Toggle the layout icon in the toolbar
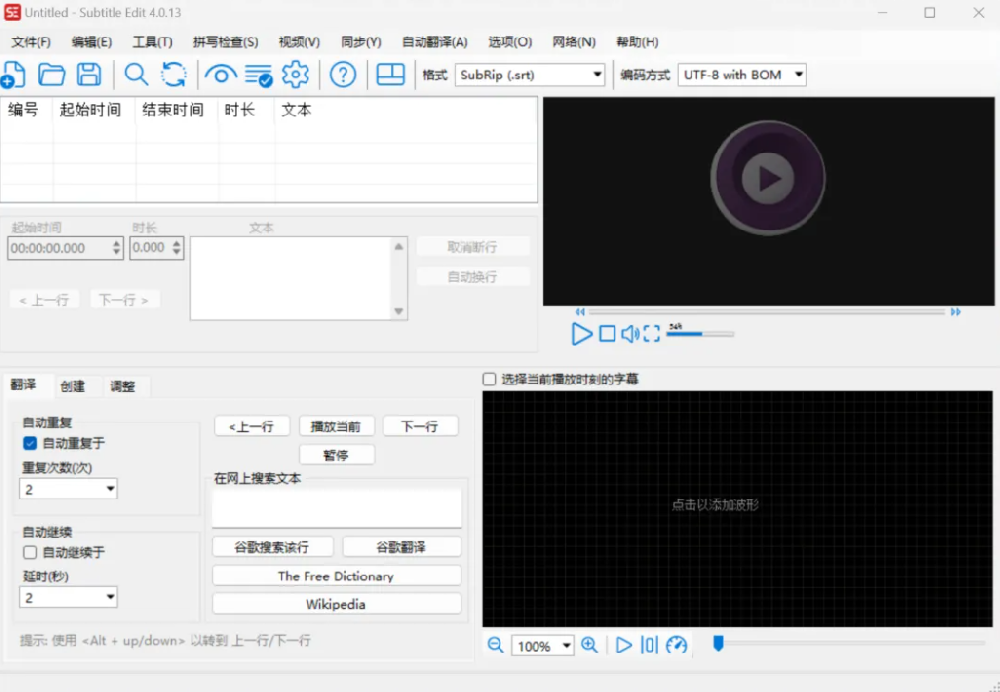Viewport: 1000px width, 692px height. (x=391, y=74)
